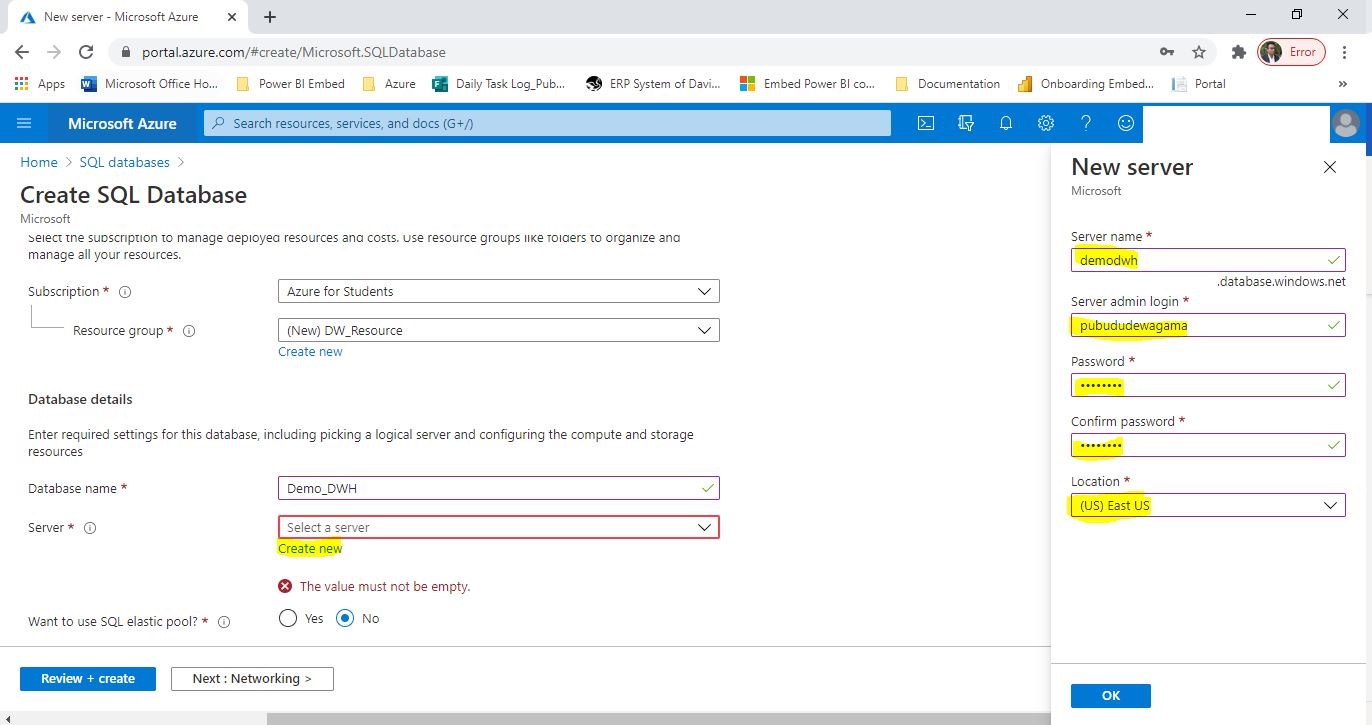Open the Subscription dropdown

pyautogui.click(x=498, y=291)
